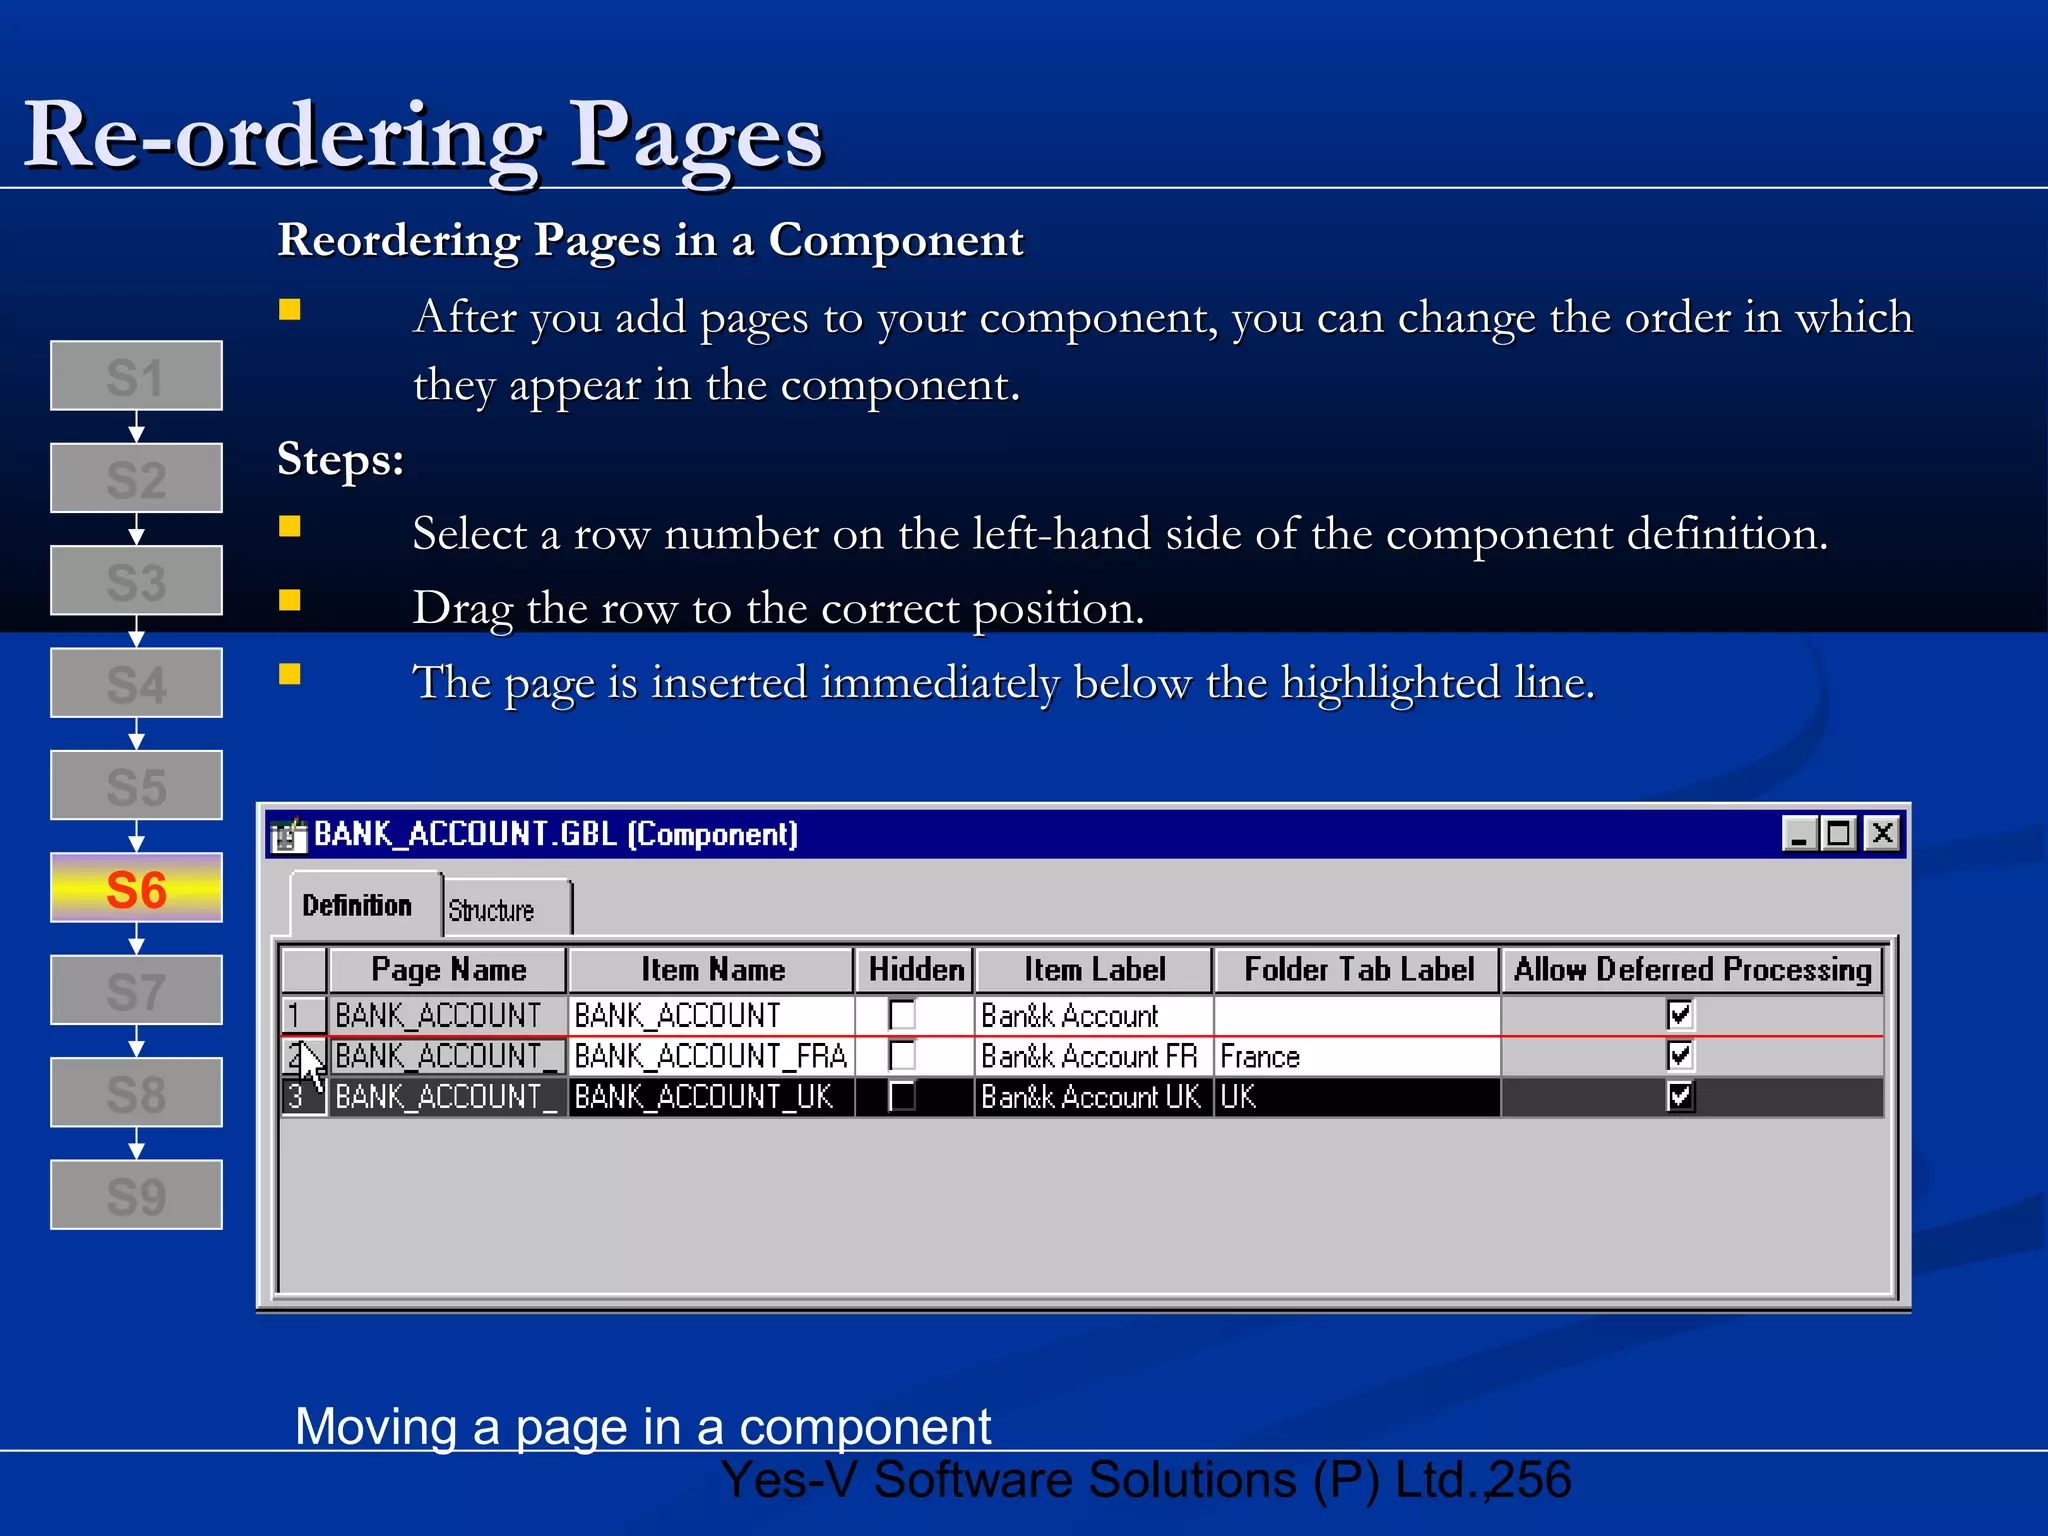Click the component icon in BANK_ACCOUNT.GBL title bar

point(289,834)
